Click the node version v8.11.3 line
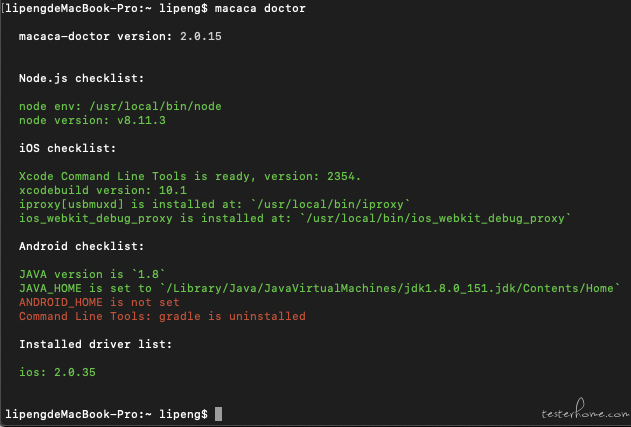Viewport: 631px width, 427px height. (92, 120)
